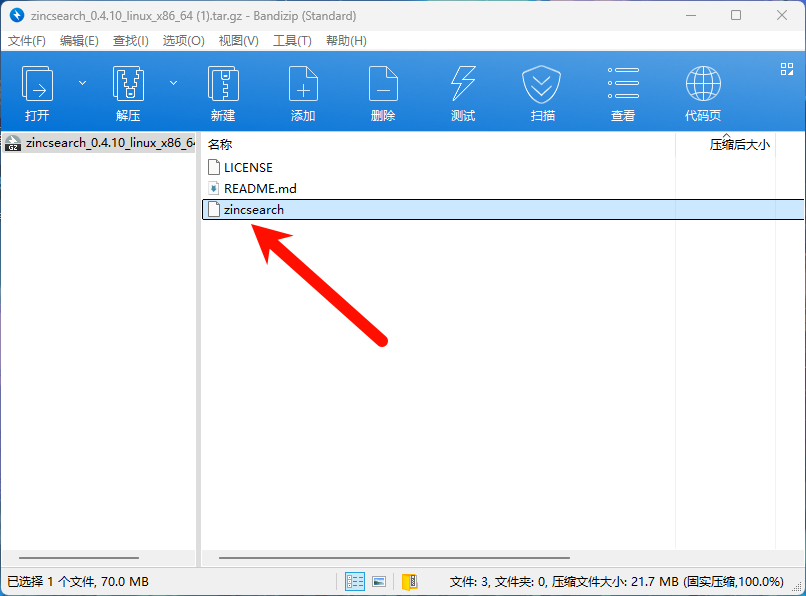
Task: Open the 视图(V) menu
Action: pos(239,41)
